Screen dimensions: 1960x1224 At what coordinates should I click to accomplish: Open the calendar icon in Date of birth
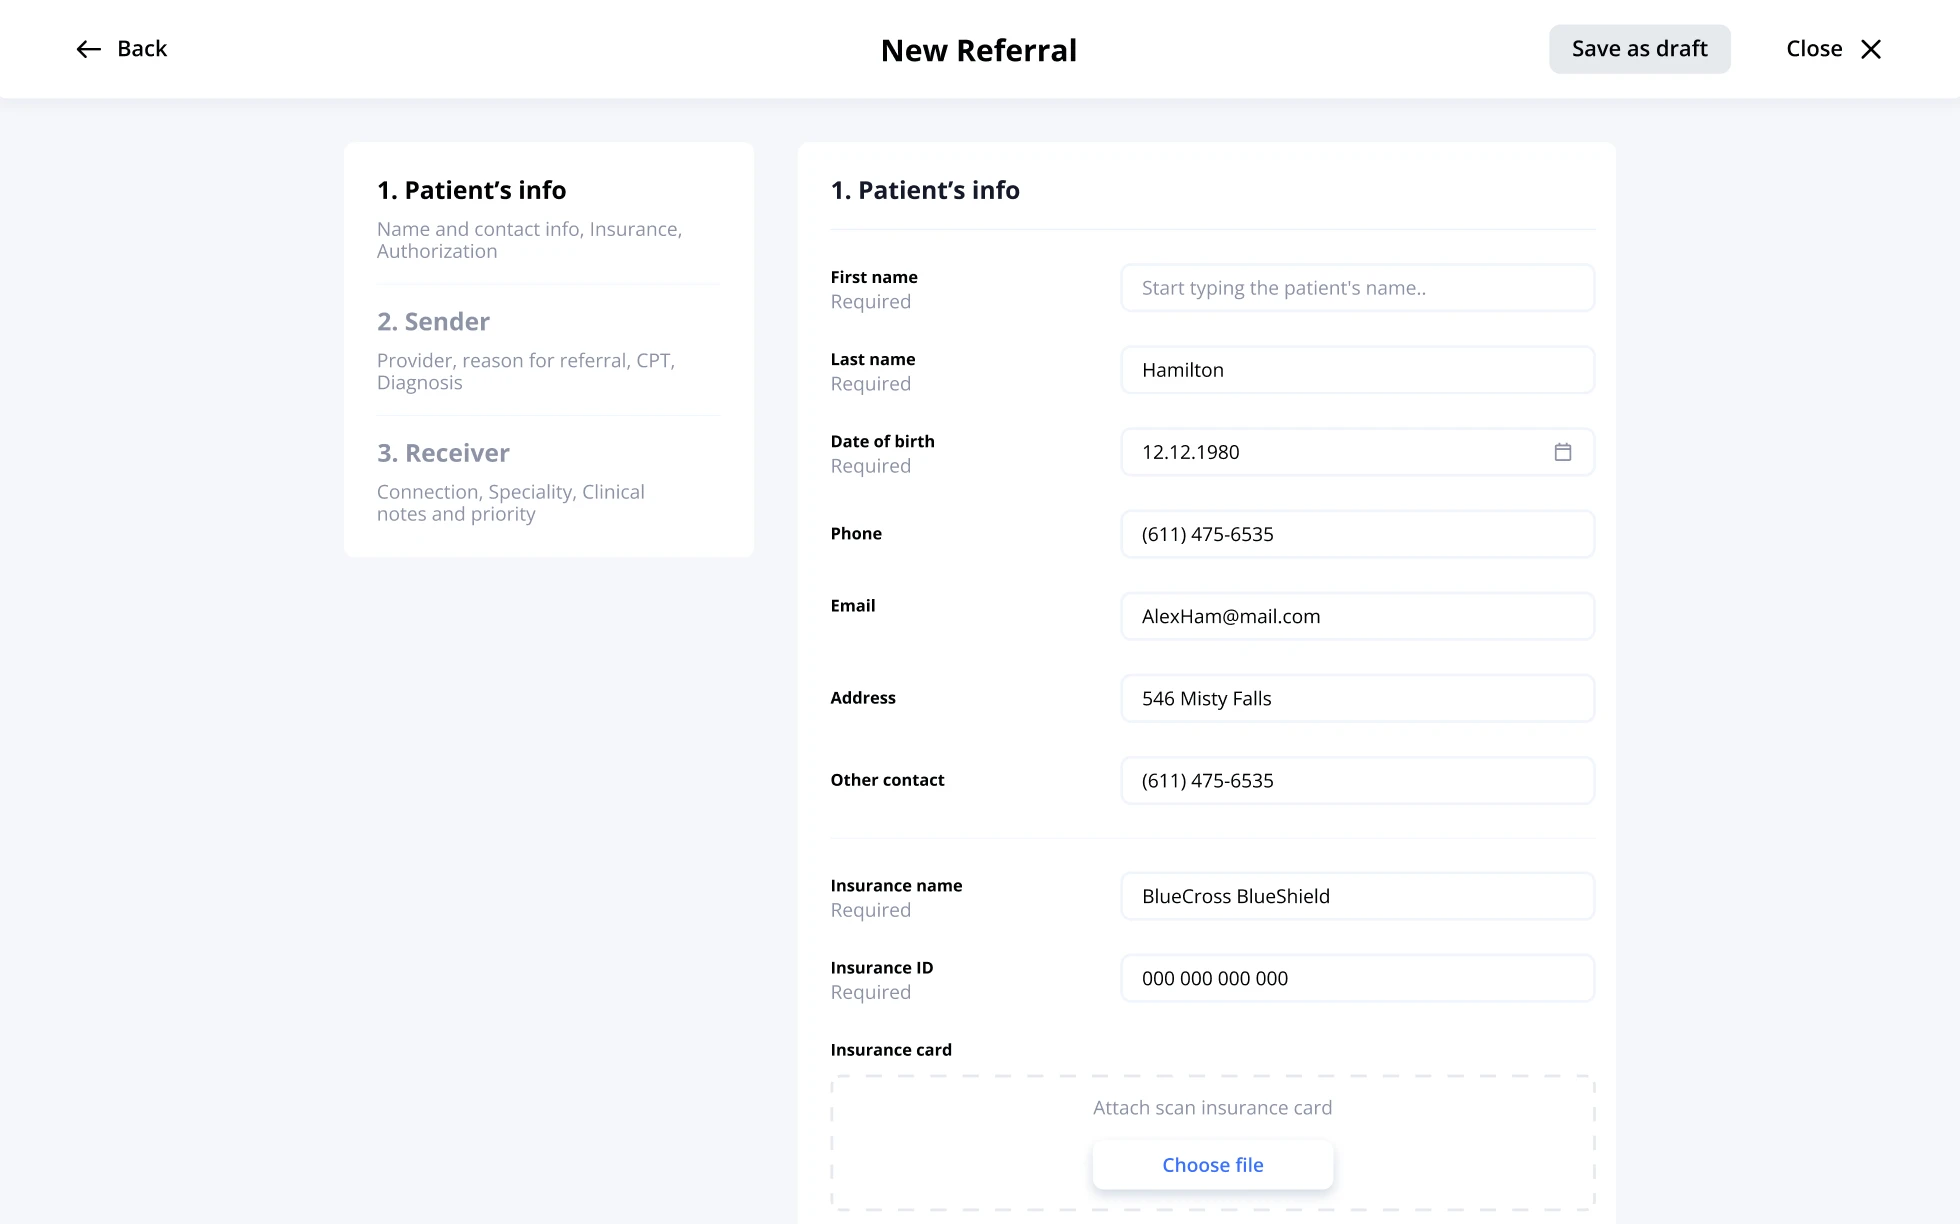click(1563, 452)
